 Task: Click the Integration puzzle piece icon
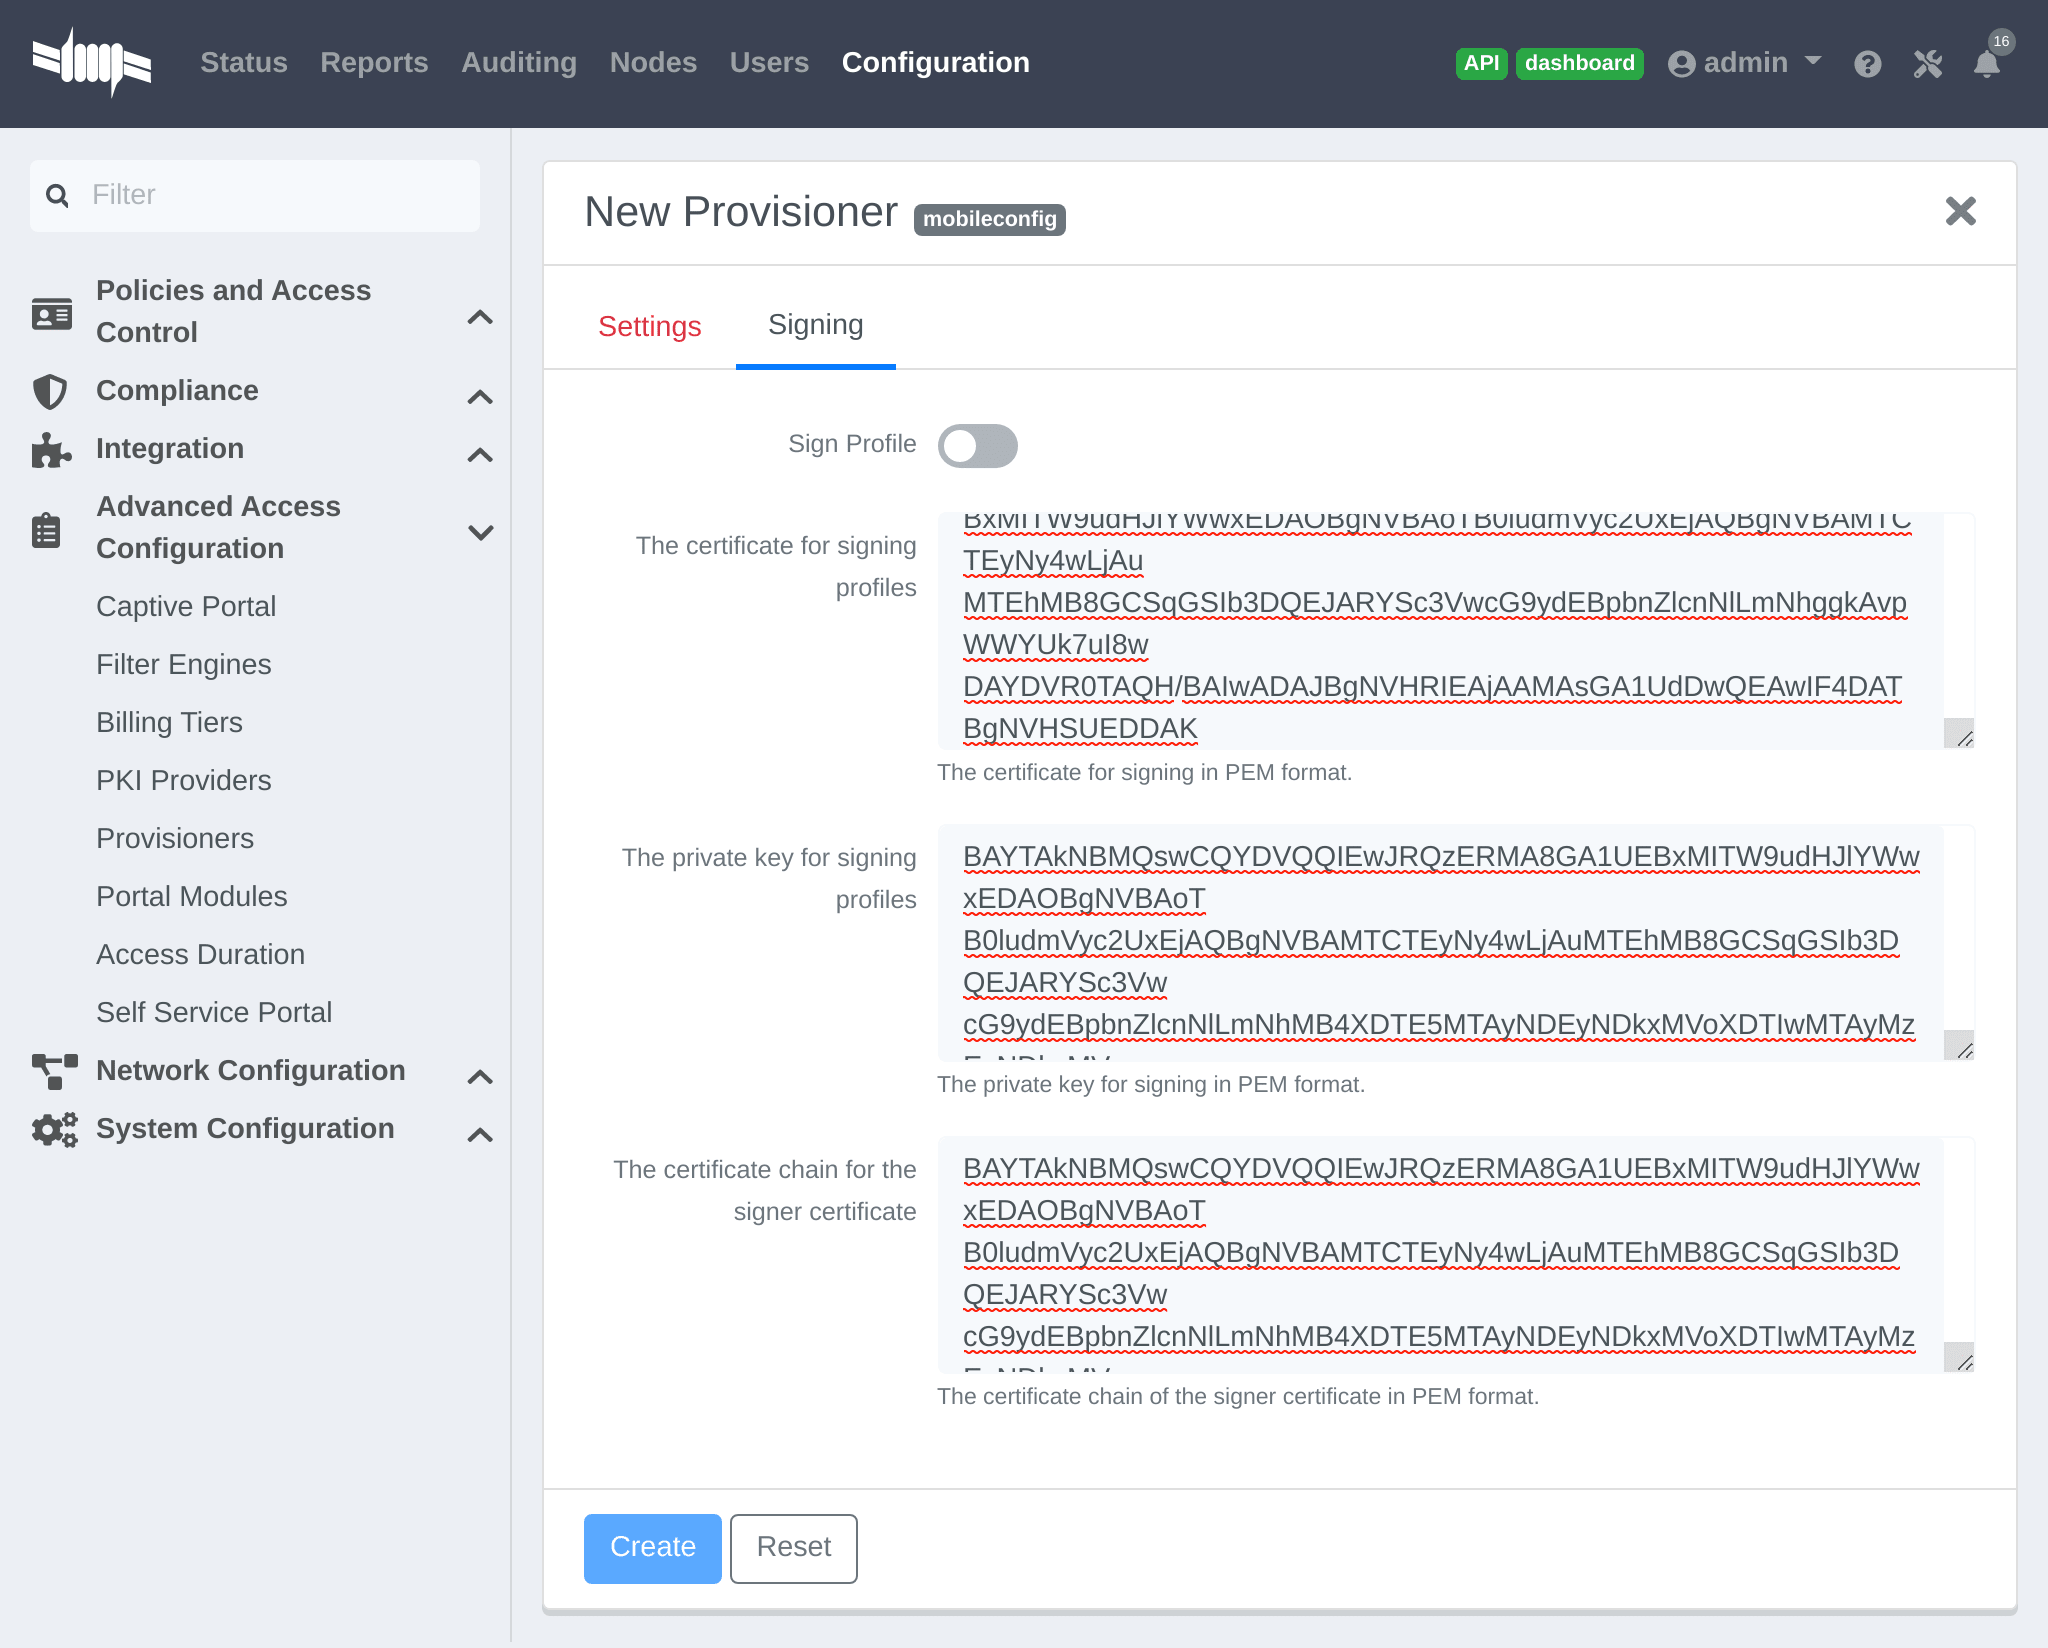(x=50, y=450)
